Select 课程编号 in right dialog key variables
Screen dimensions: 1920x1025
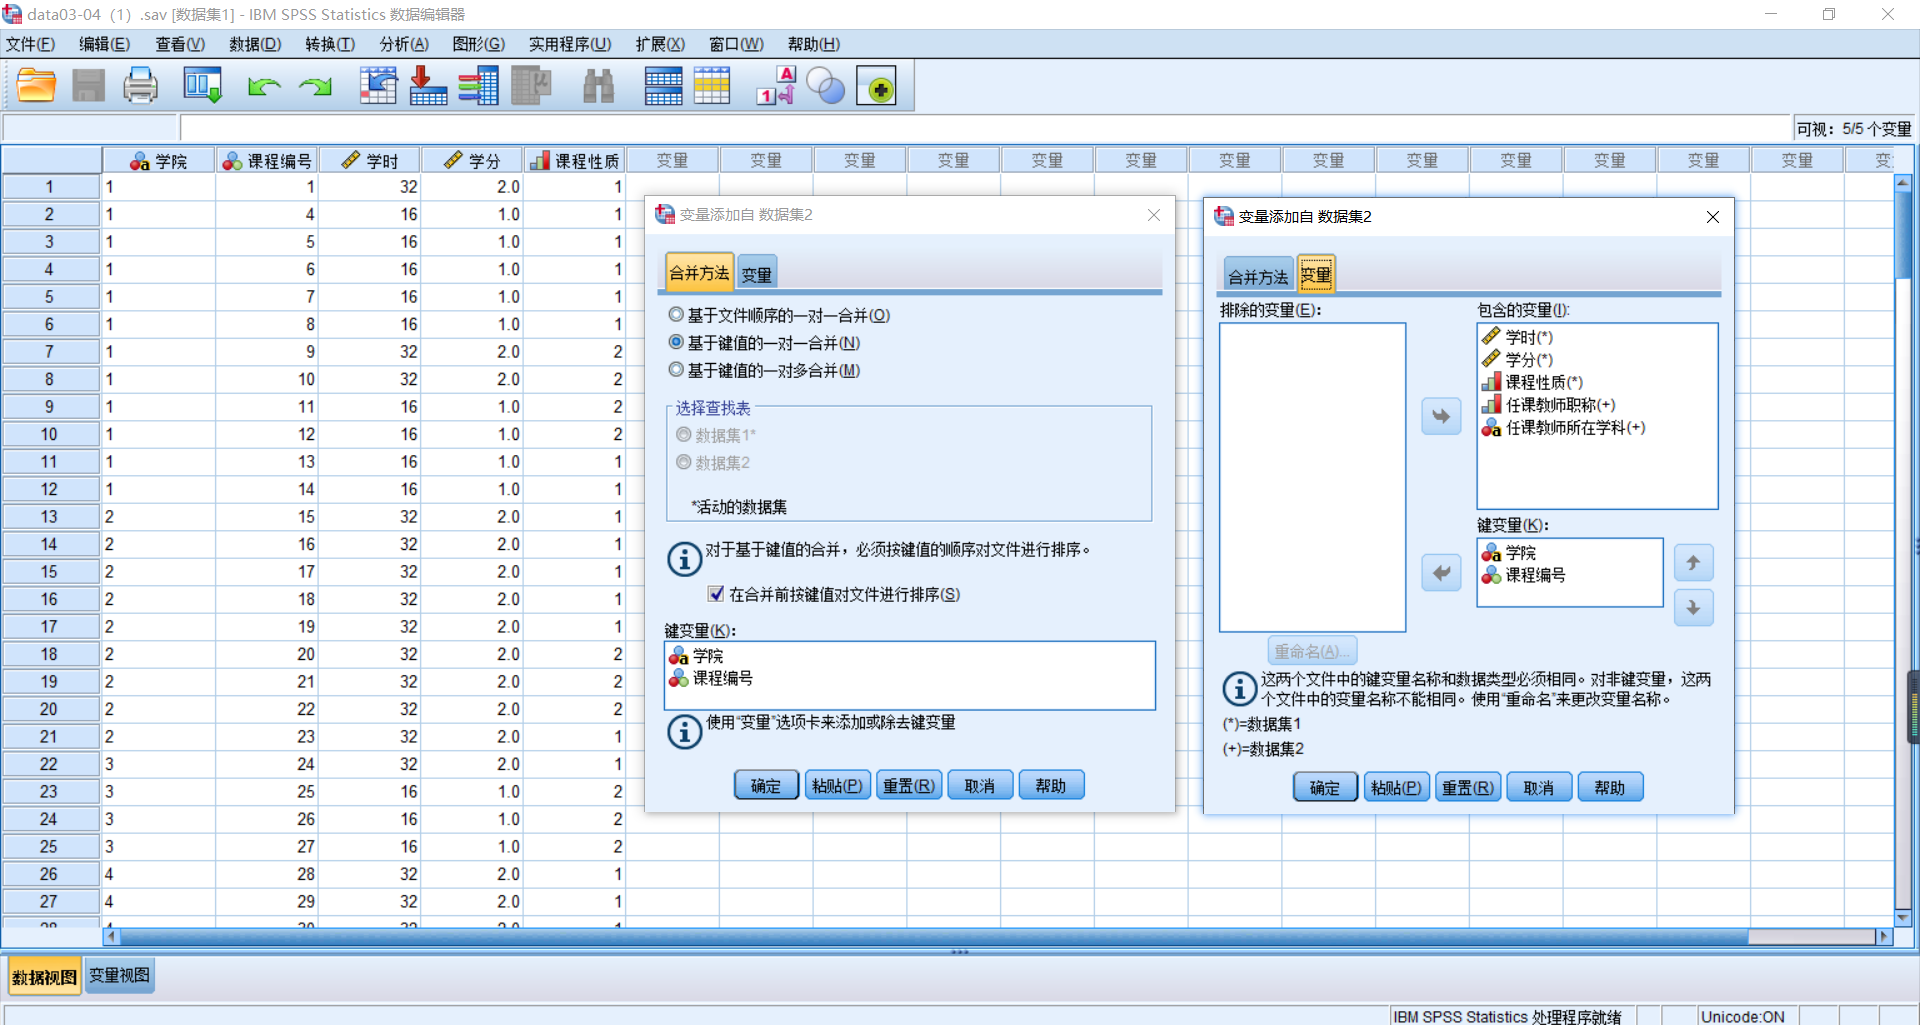(1525, 575)
